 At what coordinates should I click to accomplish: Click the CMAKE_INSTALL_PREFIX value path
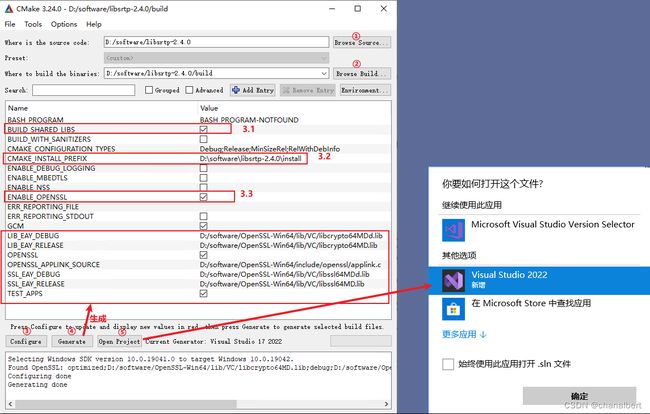point(250,158)
